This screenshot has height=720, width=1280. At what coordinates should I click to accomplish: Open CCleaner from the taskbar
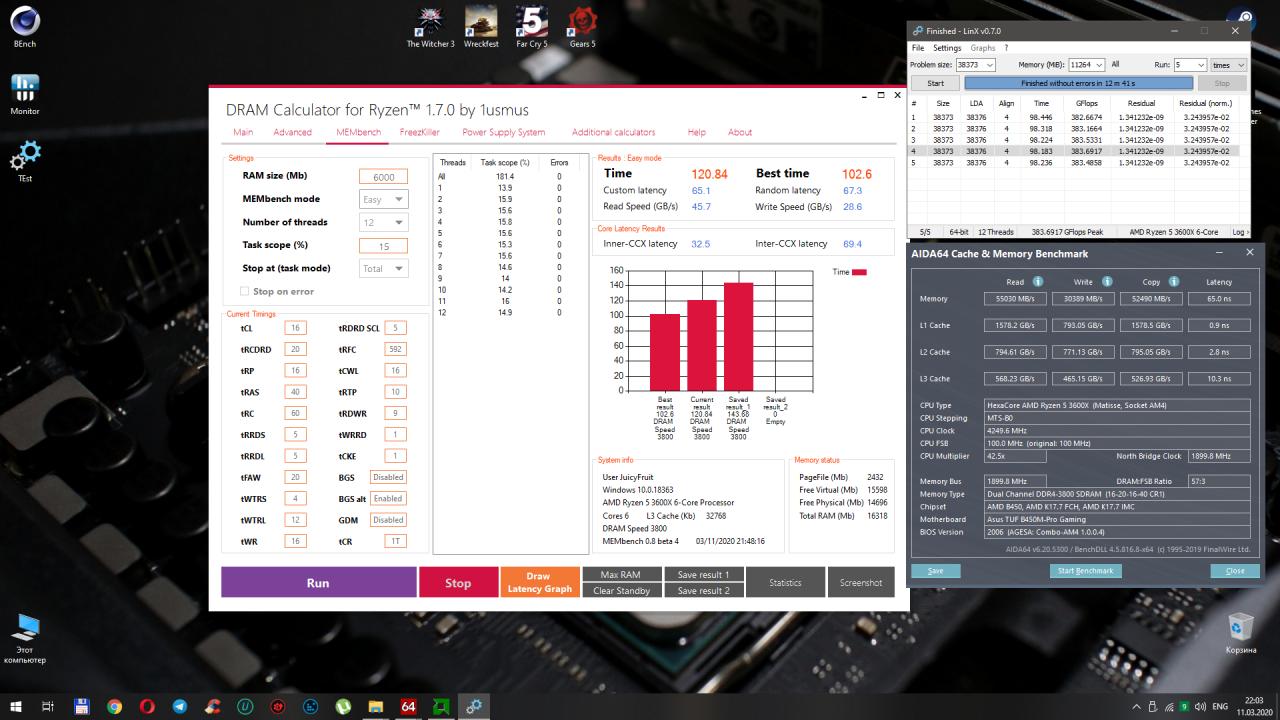coord(212,706)
